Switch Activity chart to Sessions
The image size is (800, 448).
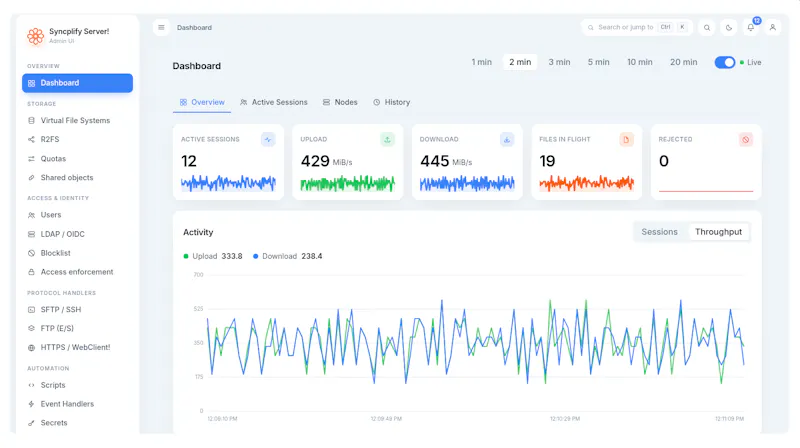[659, 232]
